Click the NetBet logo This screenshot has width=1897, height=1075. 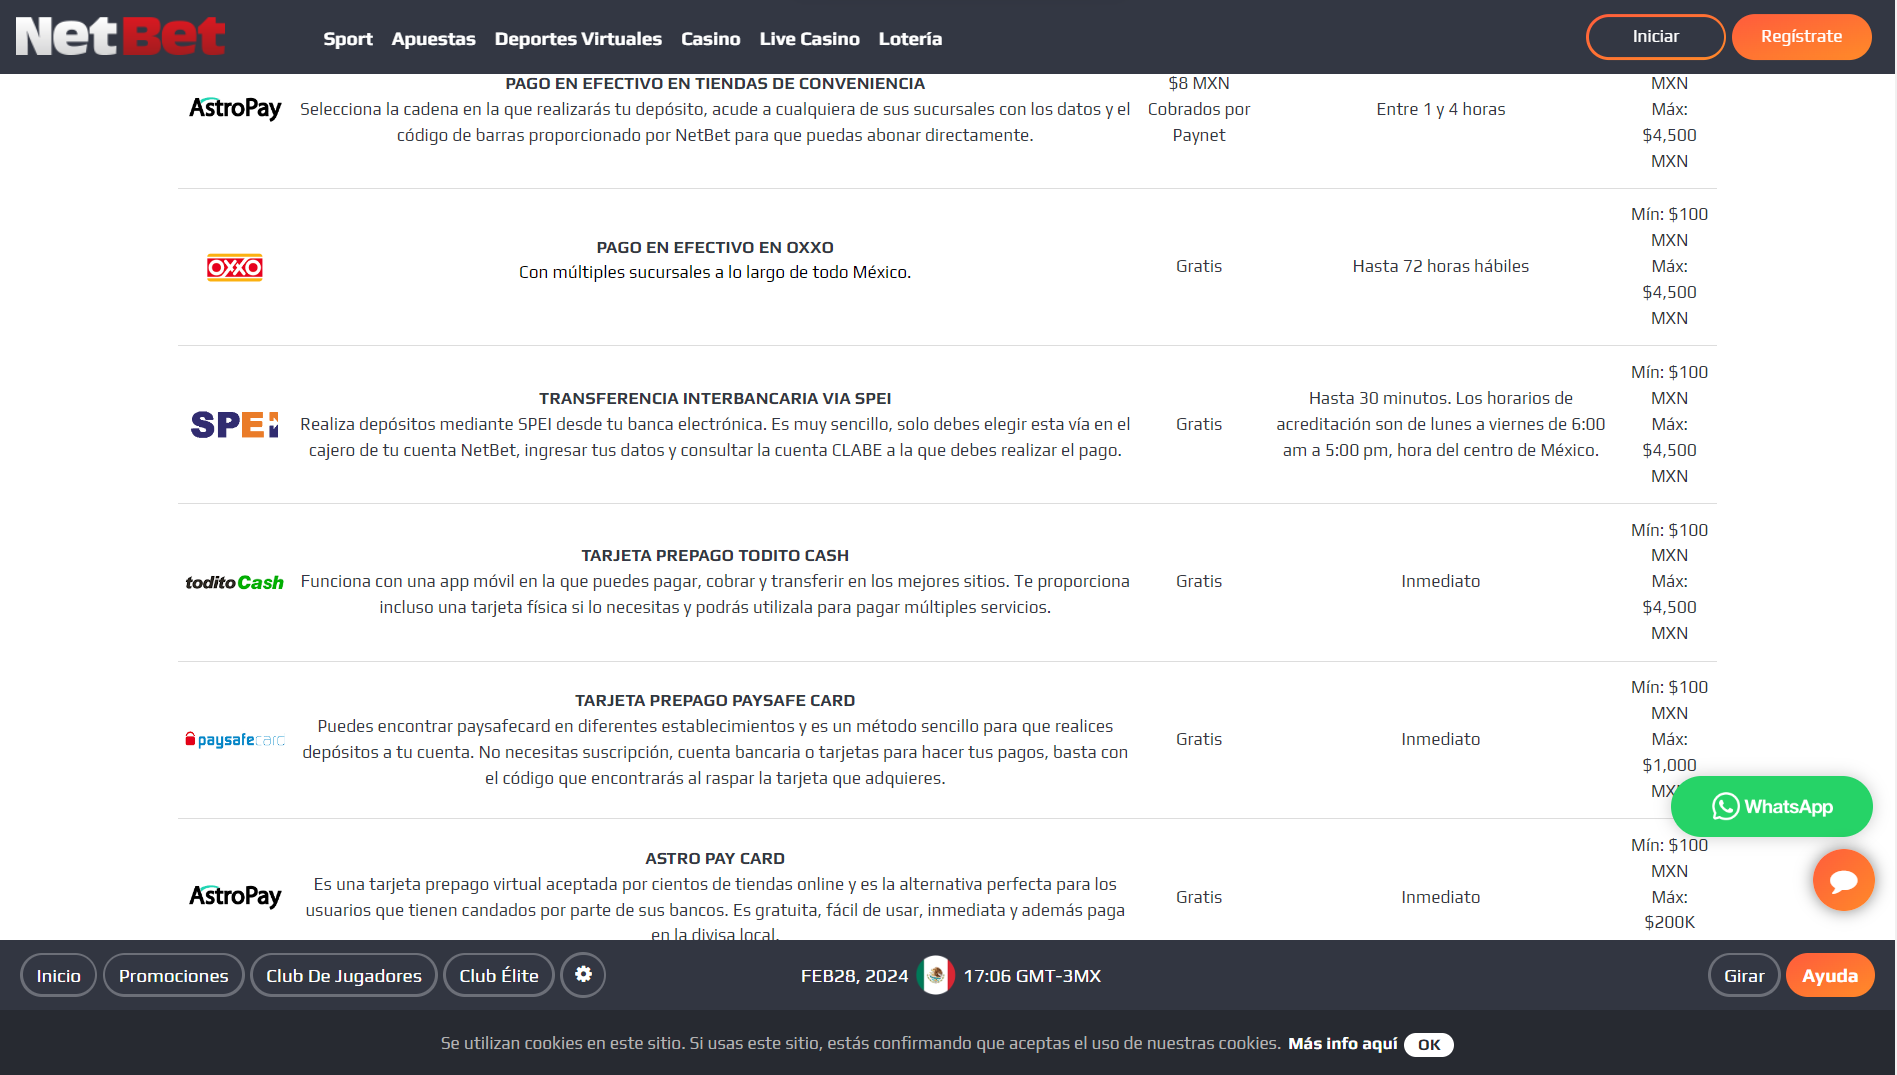point(121,36)
